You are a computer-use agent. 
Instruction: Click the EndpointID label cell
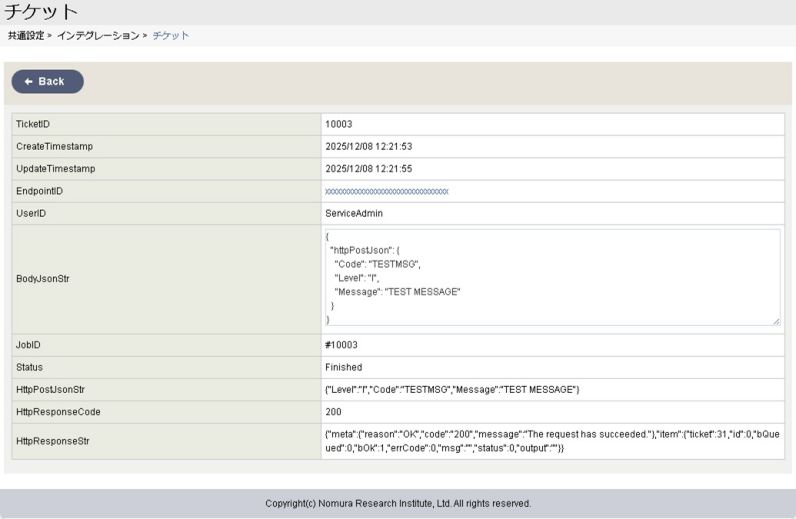[167, 191]
